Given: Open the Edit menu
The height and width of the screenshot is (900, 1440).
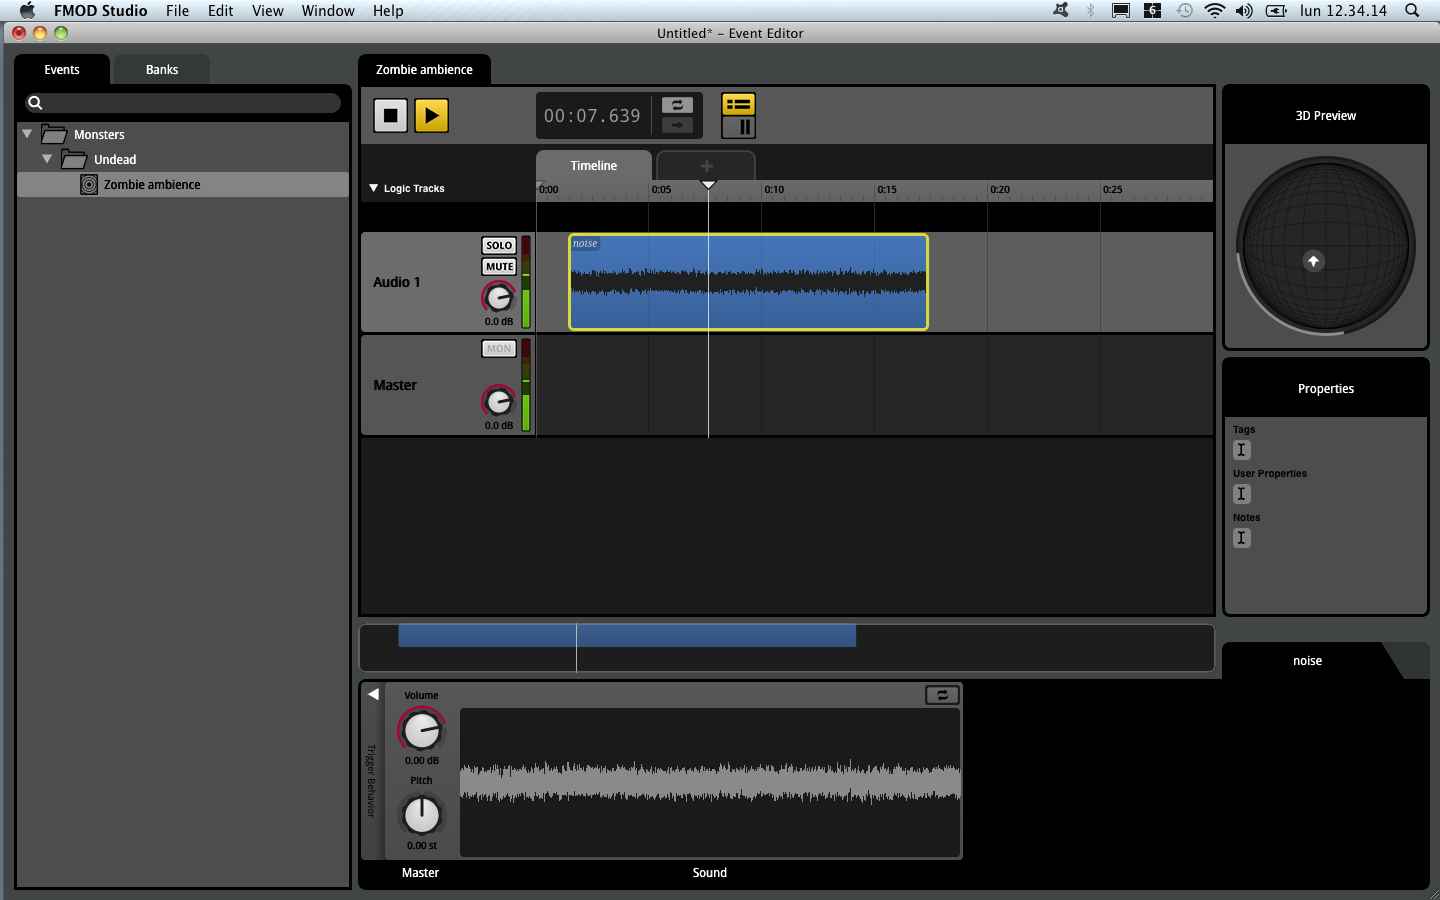Looking at the screenshot, I should coord(220,10).
